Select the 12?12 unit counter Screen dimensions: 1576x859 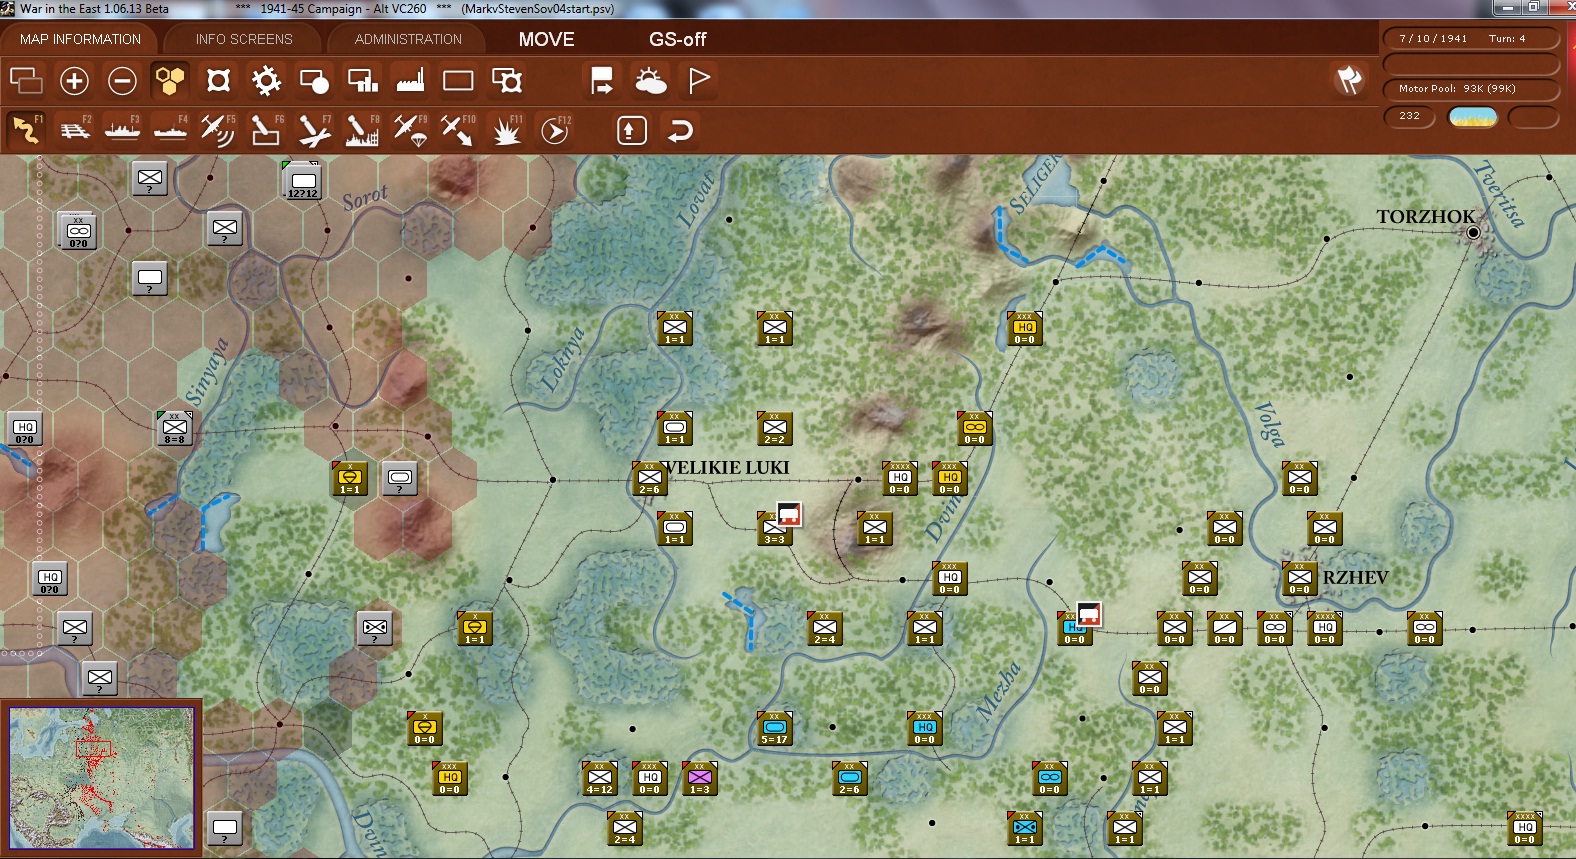click(x=302, y=180)
